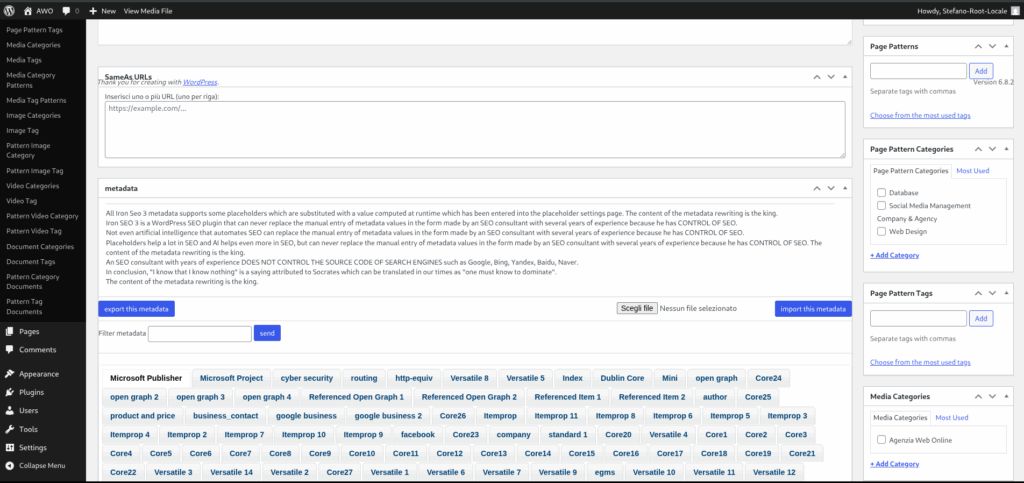
Task: Open Media Categories in sidebar
Action: [33, 45]
